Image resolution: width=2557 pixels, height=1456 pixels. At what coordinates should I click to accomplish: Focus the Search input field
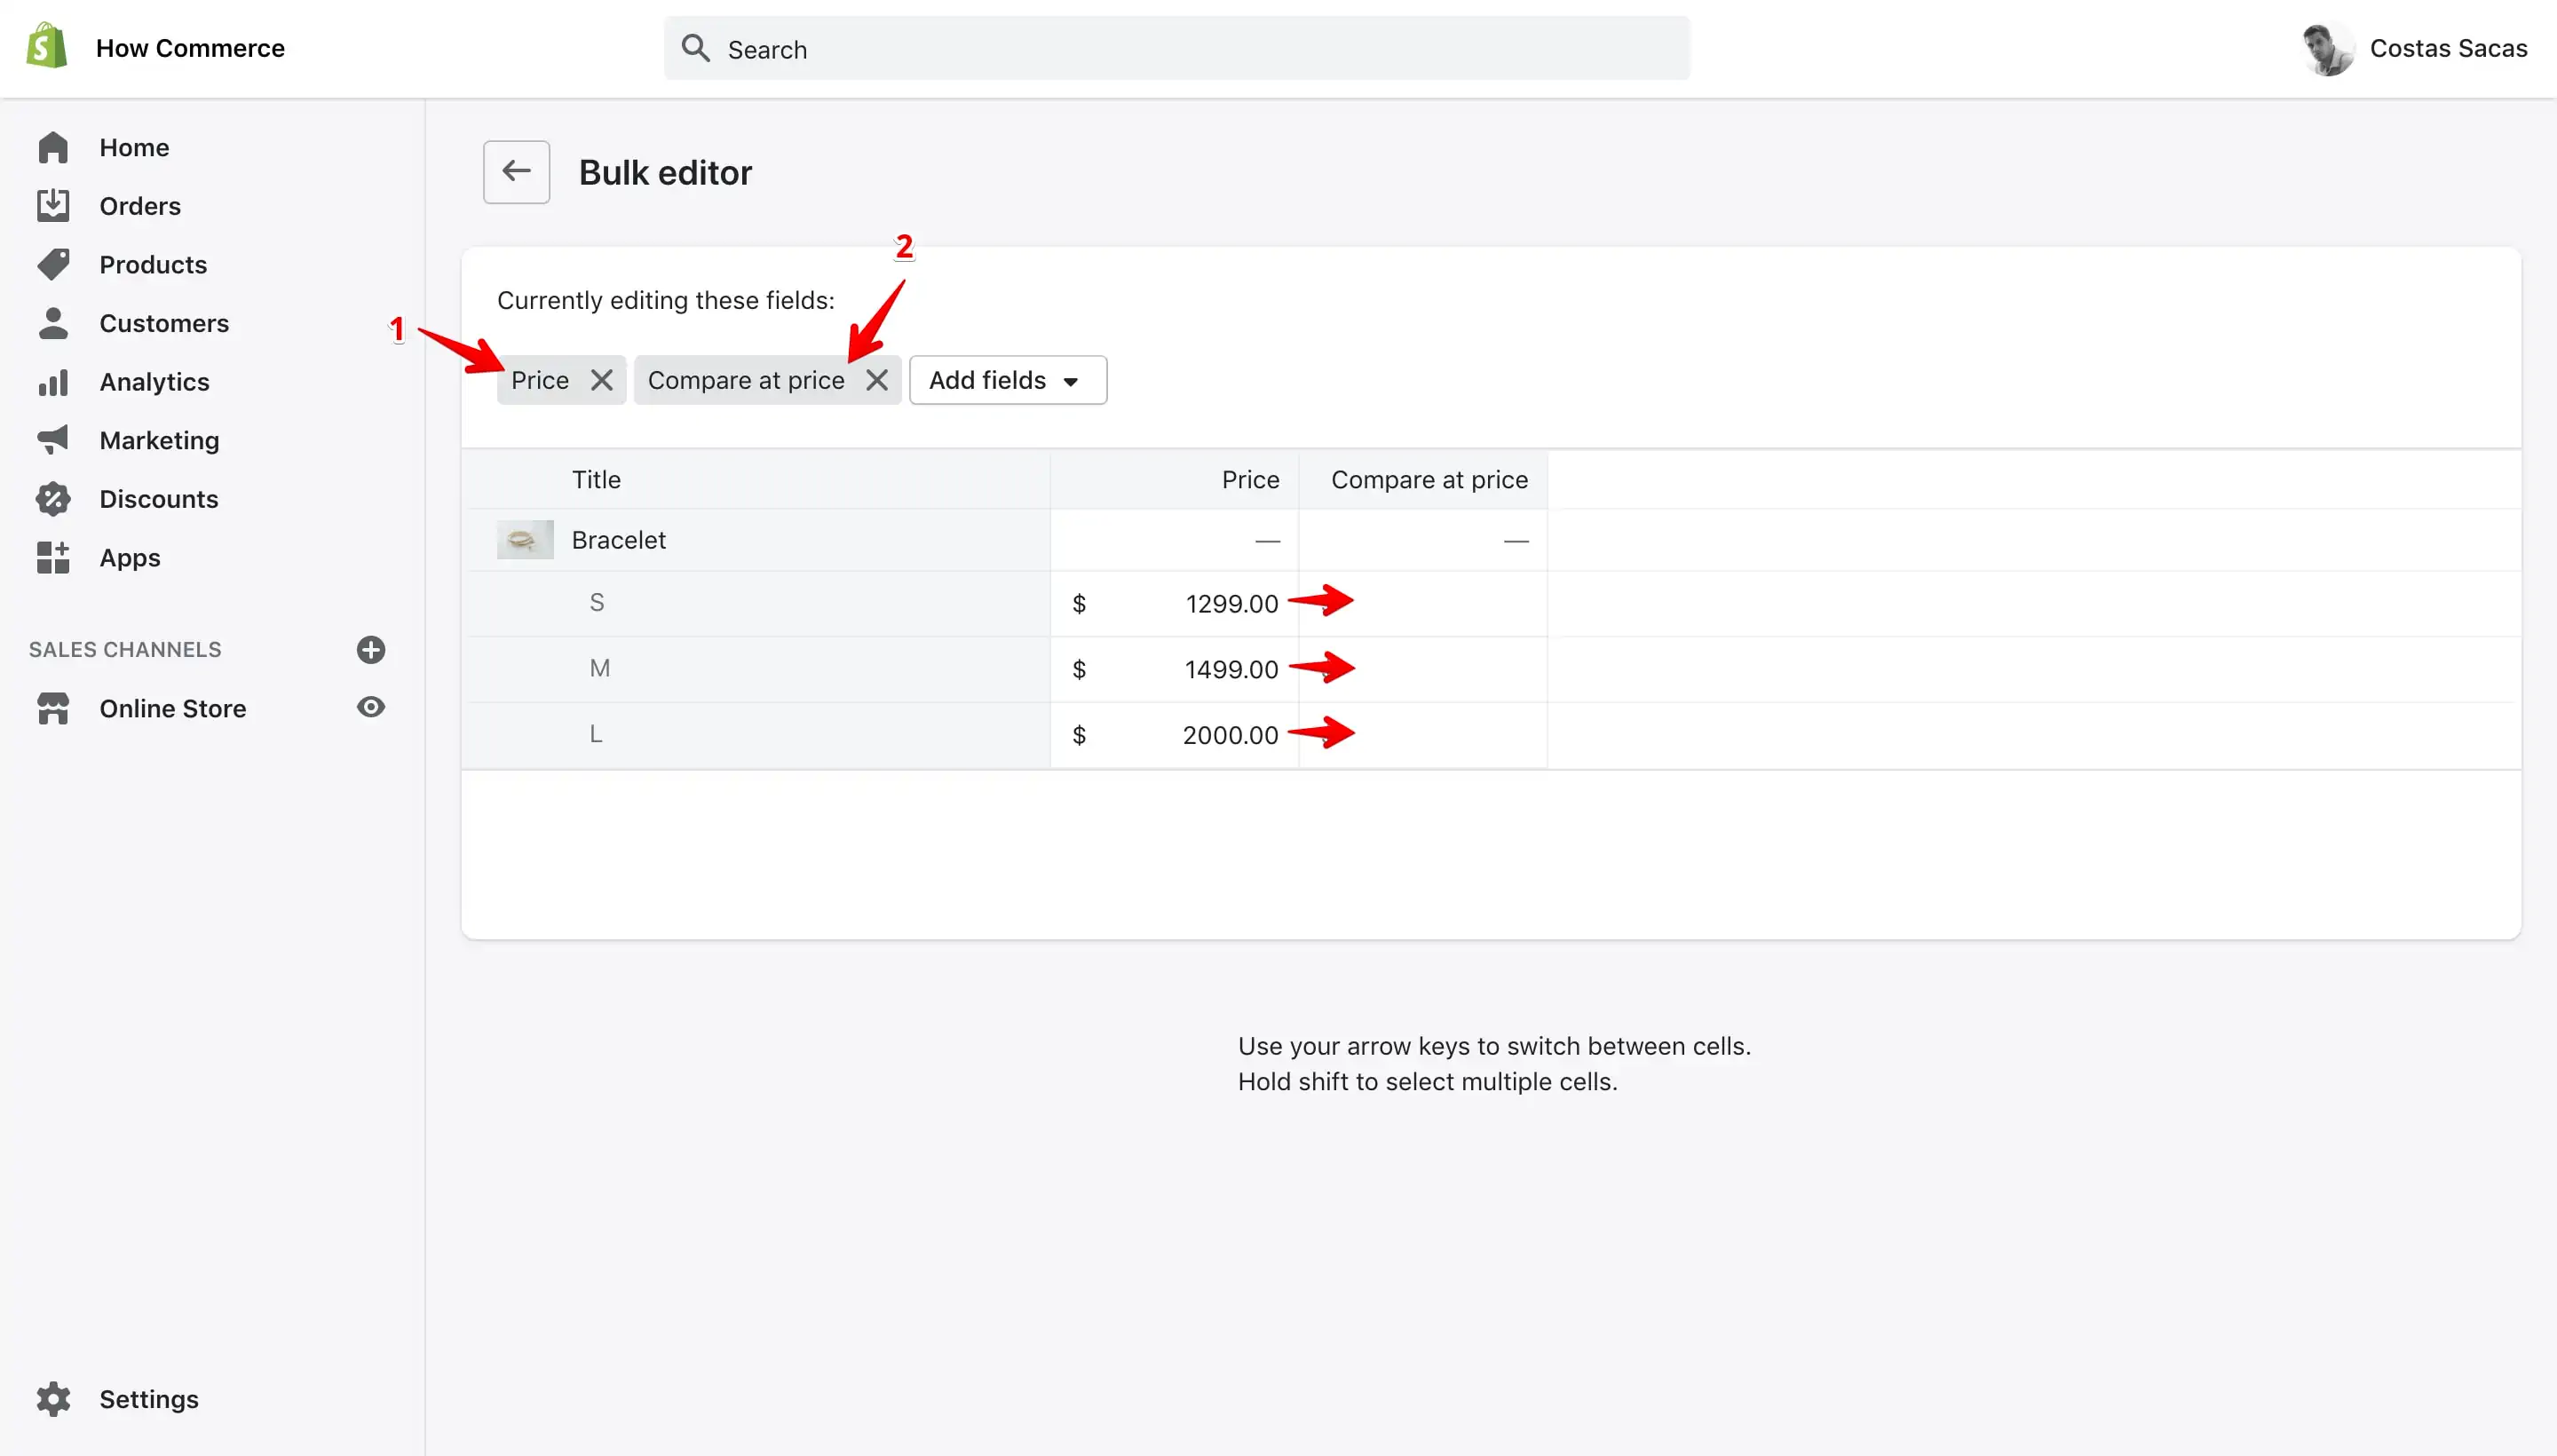(1177, 48)
